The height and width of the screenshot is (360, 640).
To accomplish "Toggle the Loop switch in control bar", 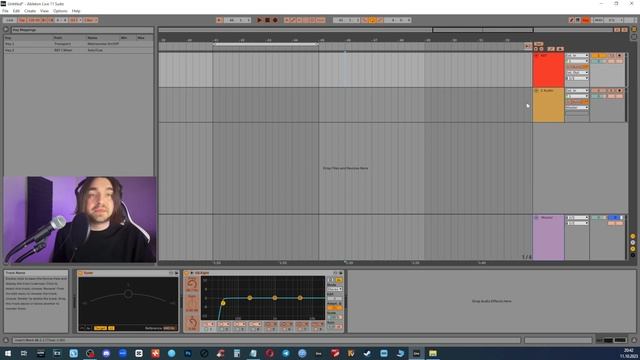I will point(372,20).
